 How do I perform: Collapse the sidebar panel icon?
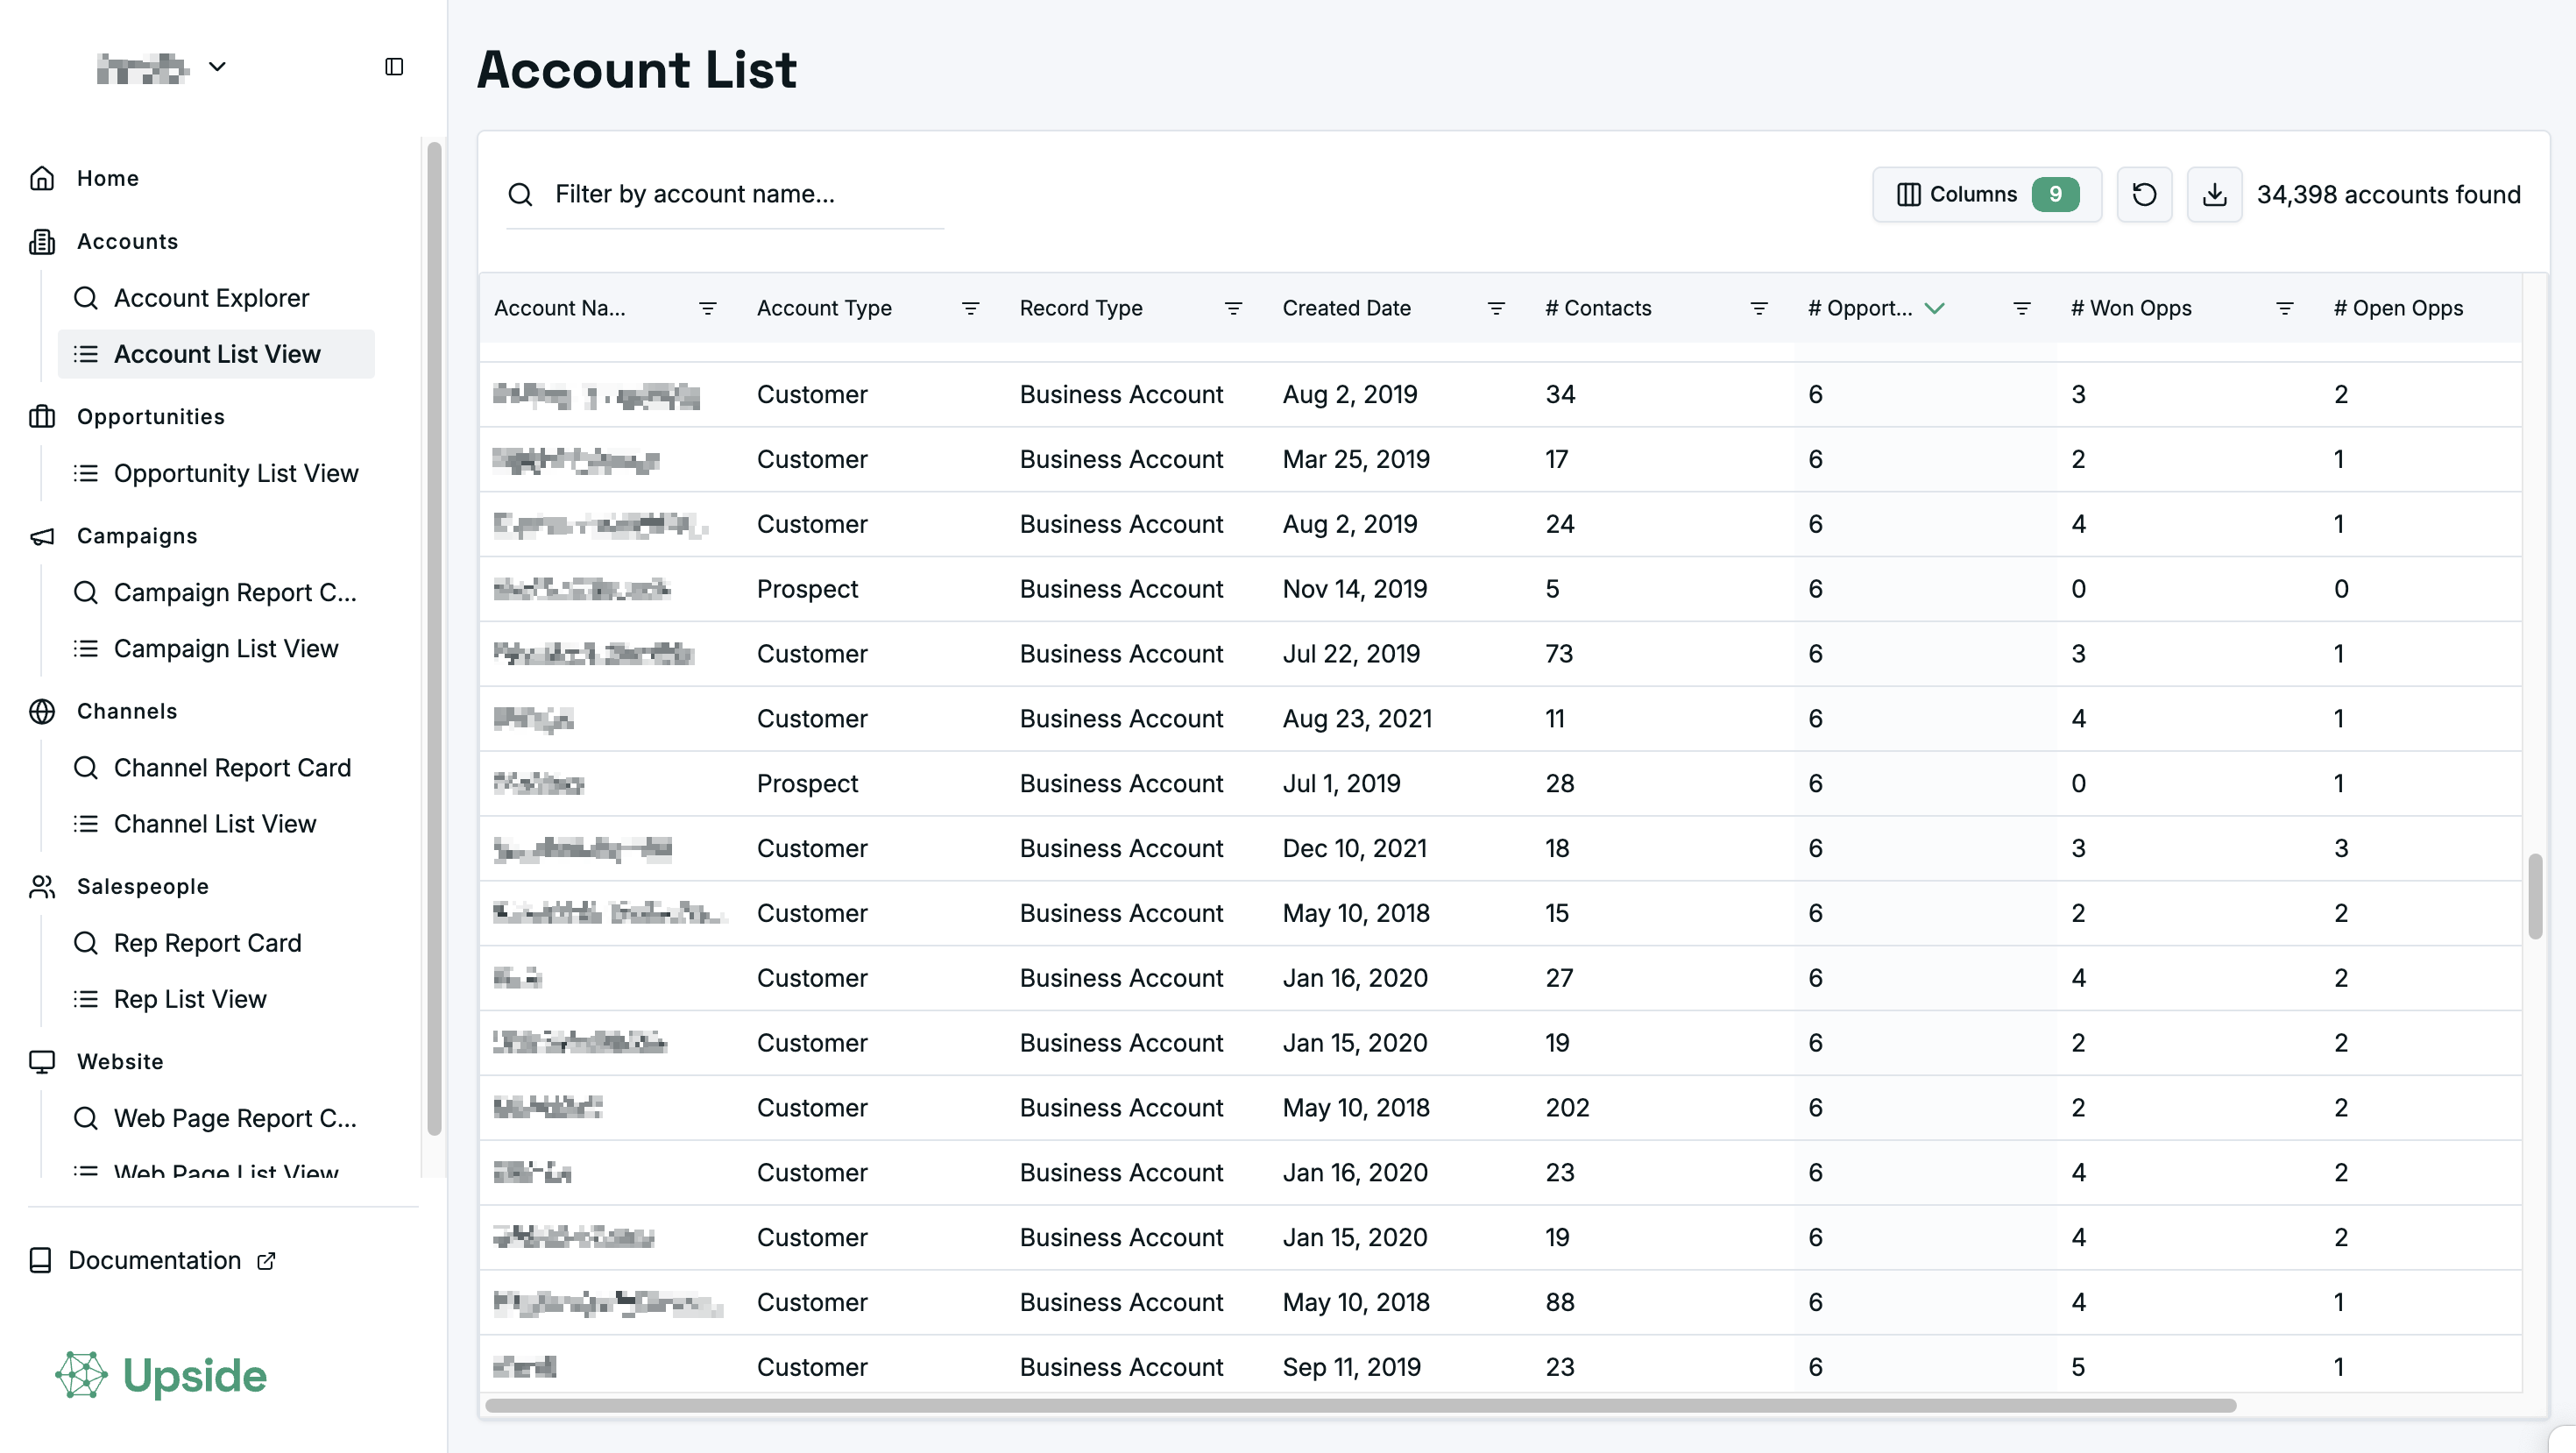point(394,67)
